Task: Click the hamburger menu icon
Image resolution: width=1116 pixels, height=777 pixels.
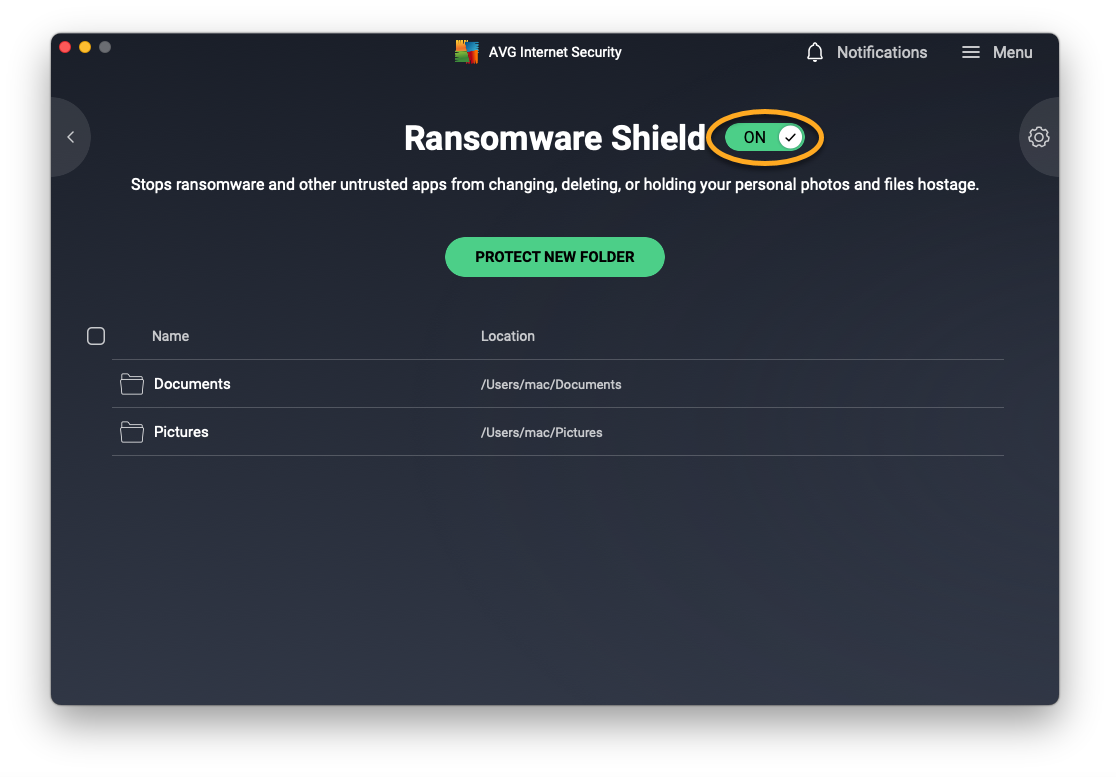Action: (970, 52)
